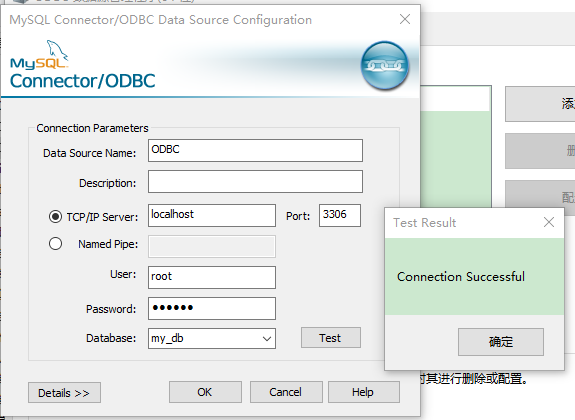This screenshot has height=420, width=575.
Task: Expand the Details >> options
Action: coord(64,392)
